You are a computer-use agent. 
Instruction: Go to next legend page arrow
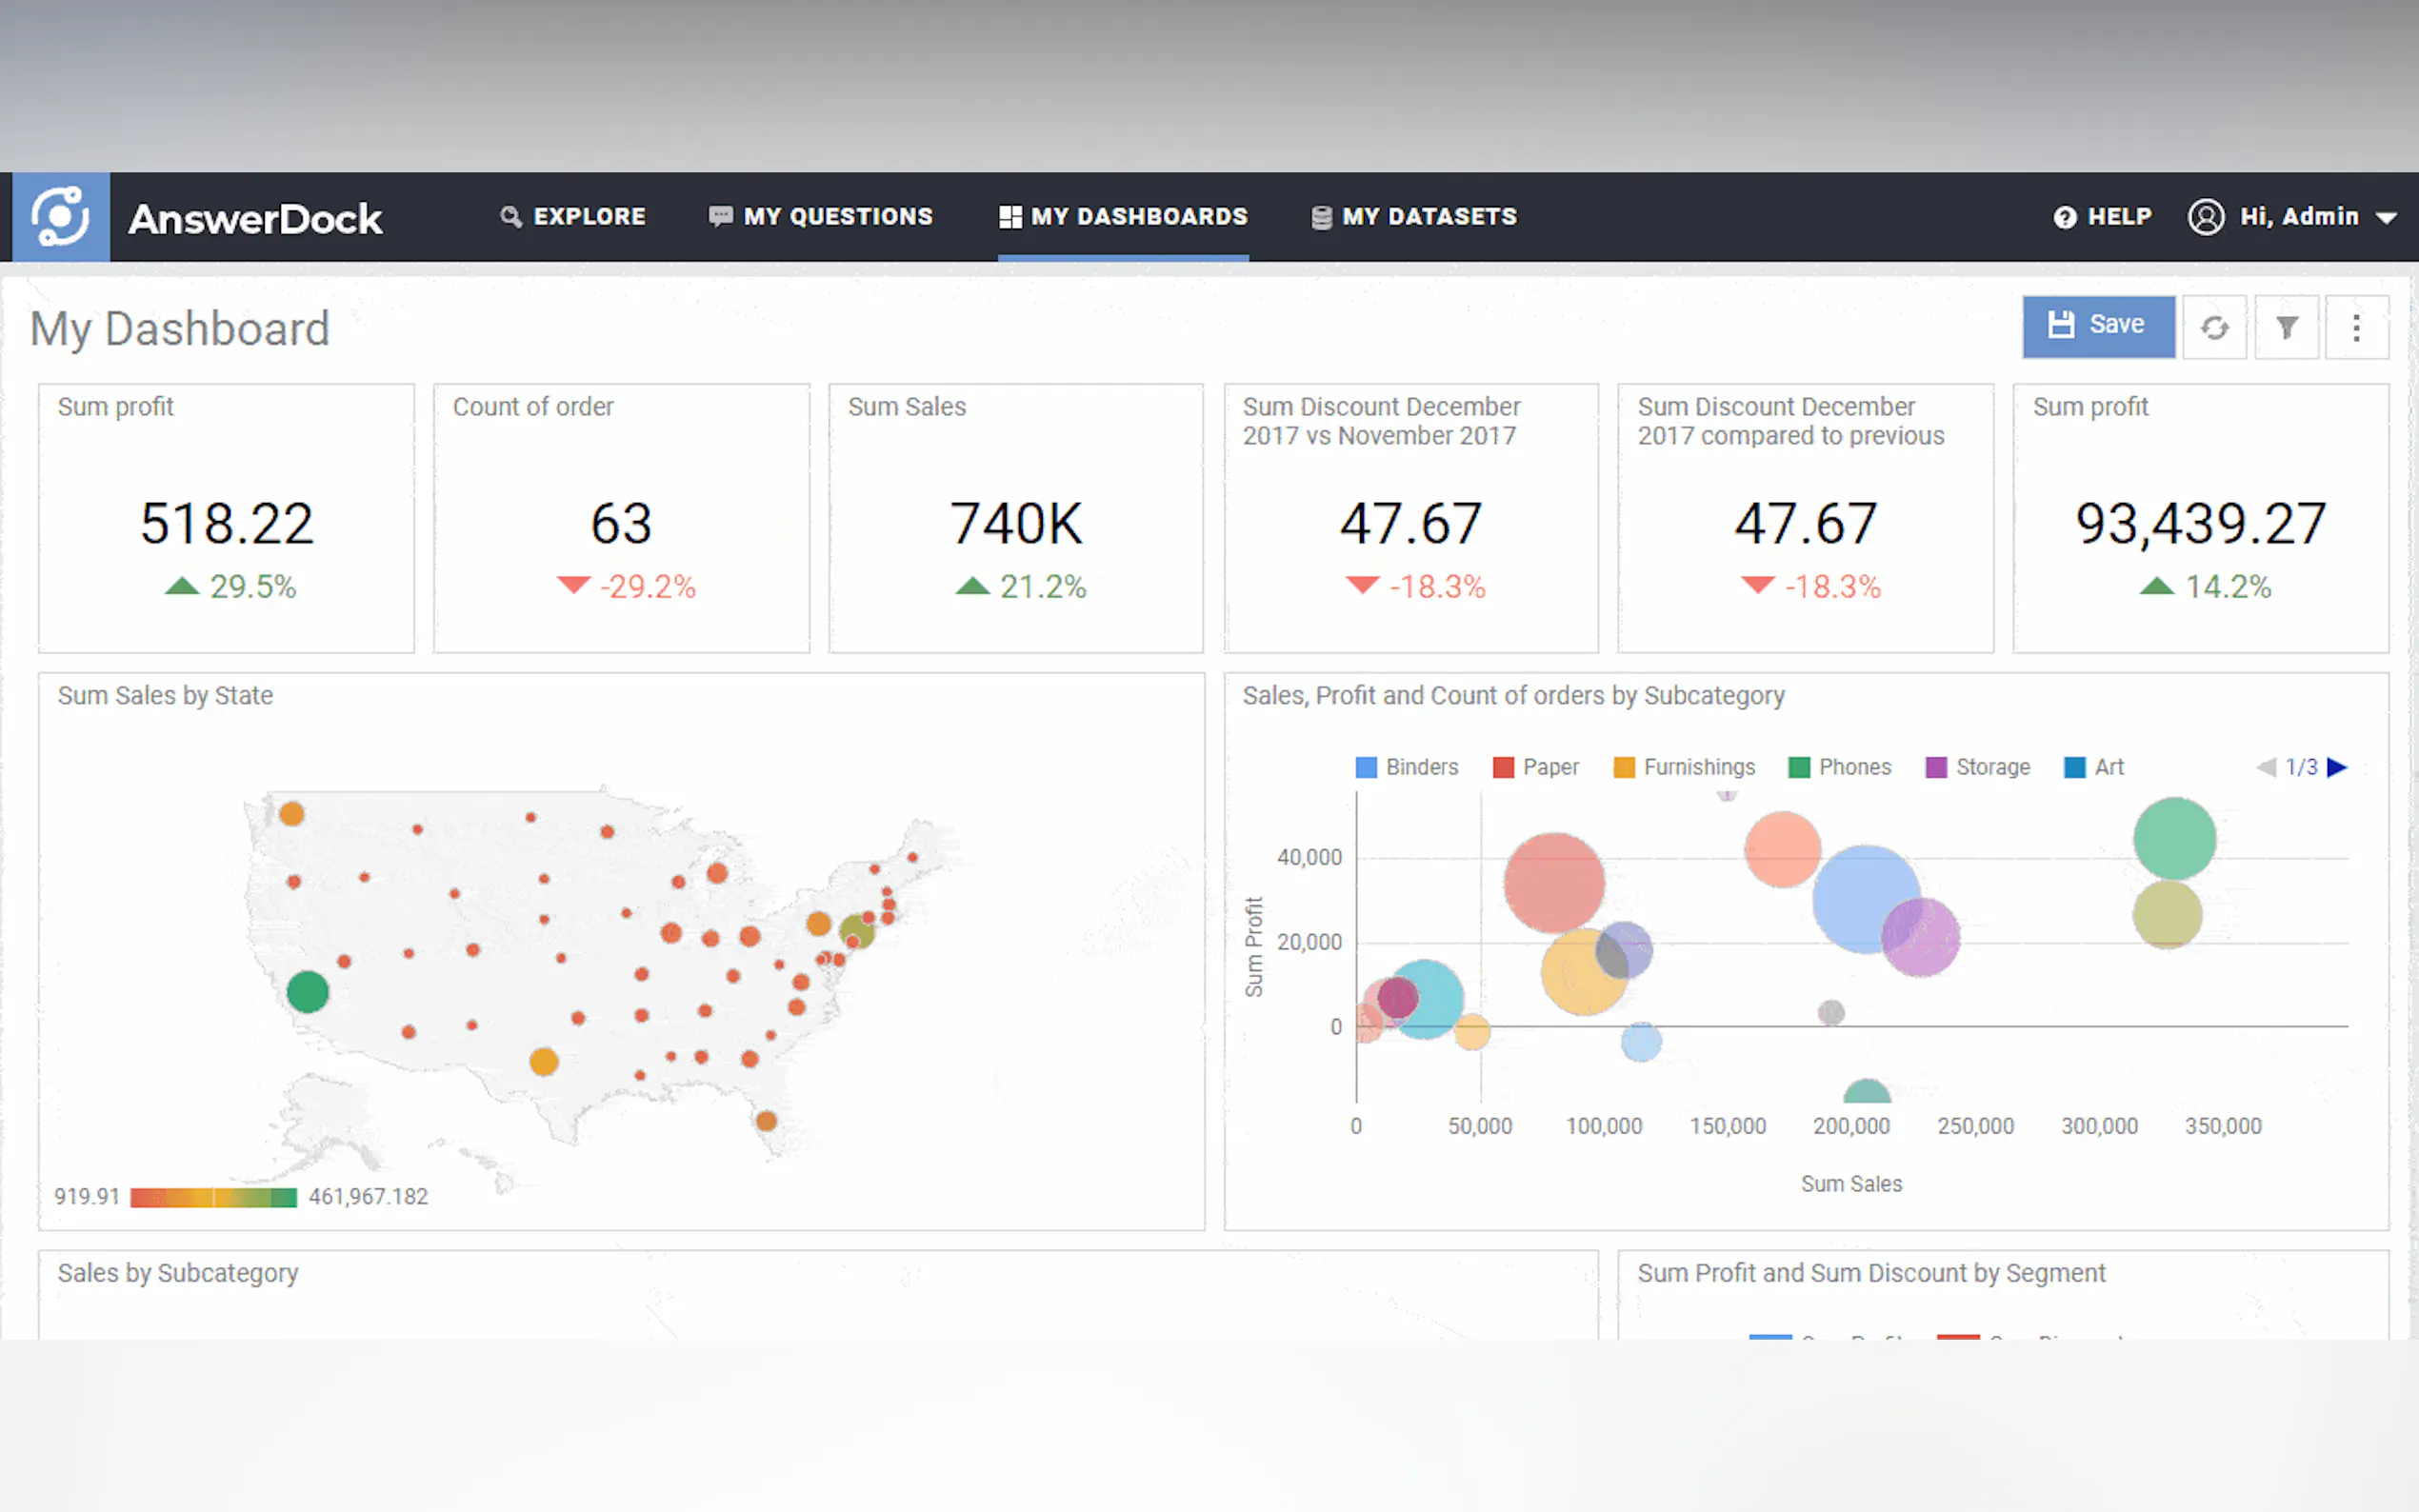2337,767
